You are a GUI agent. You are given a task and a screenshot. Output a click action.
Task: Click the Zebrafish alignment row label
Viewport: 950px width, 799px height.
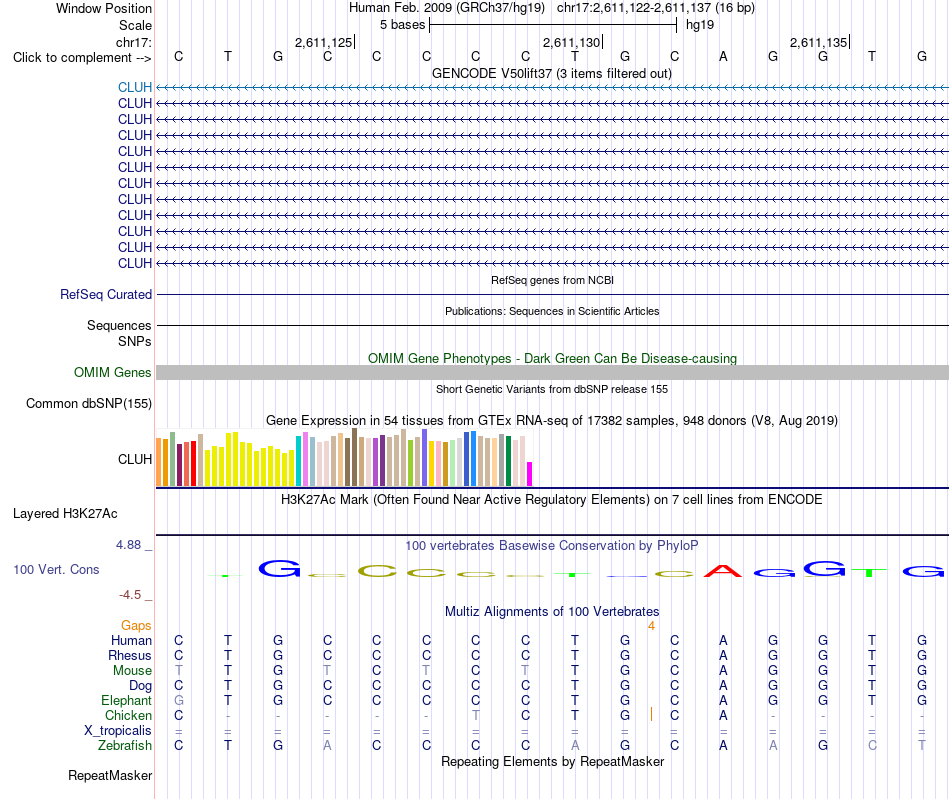click(x=125, y=746)
